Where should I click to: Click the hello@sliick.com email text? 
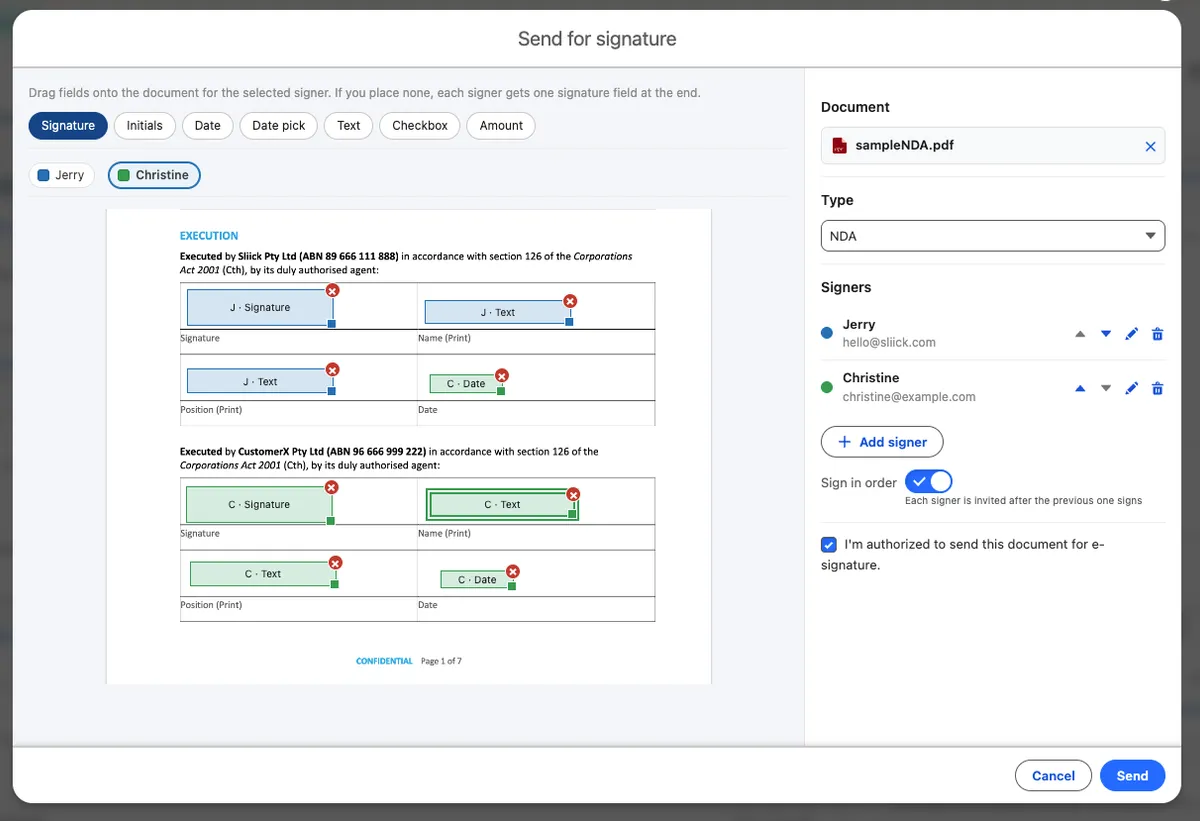point(889,342)
